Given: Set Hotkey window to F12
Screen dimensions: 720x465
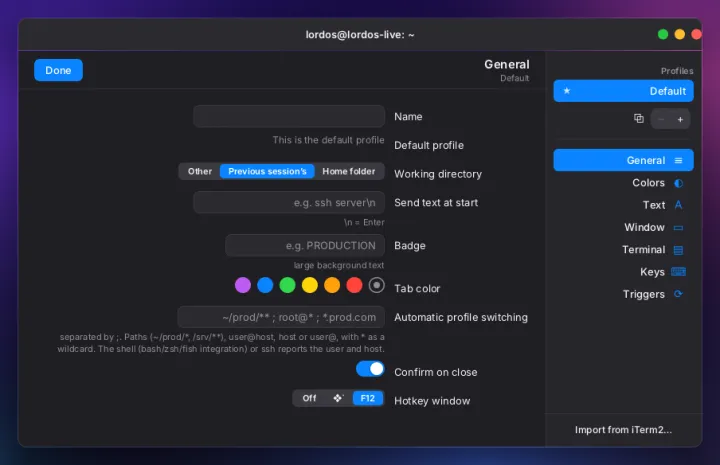Looking at the screenshot, I should 368,398.
